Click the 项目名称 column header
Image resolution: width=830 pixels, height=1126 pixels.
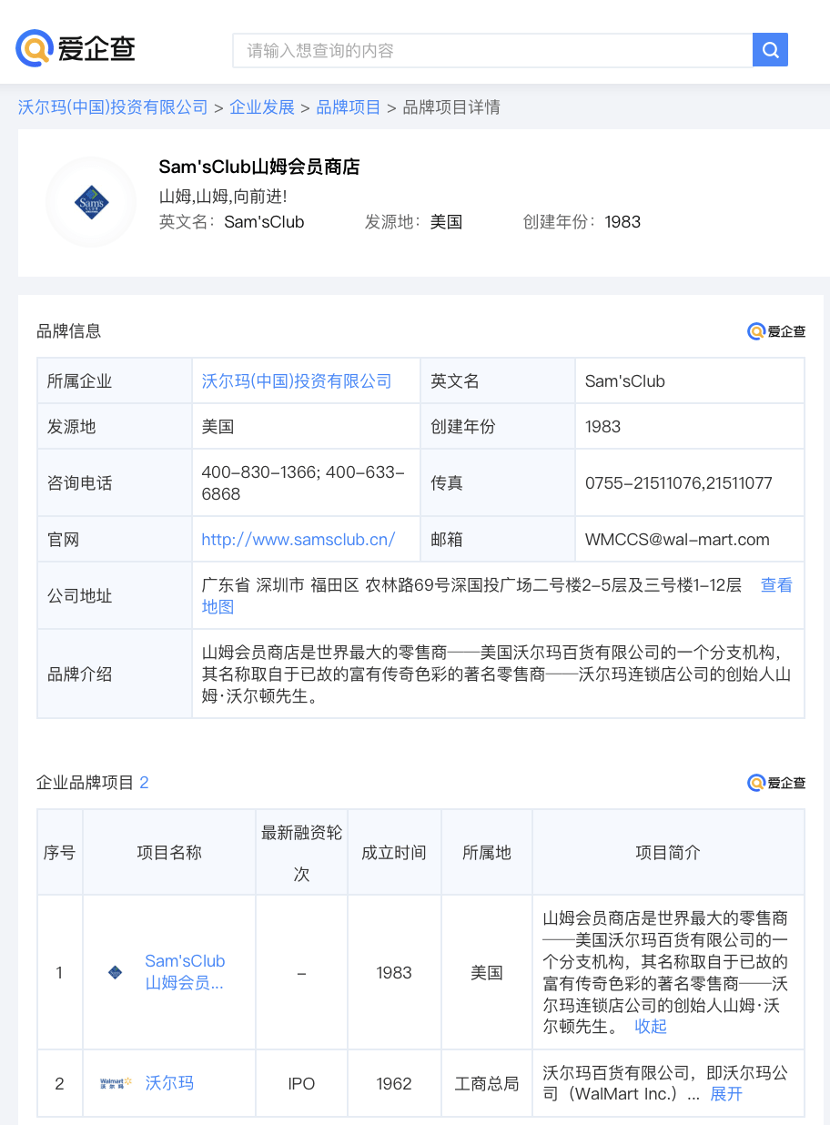coord(169,852)
